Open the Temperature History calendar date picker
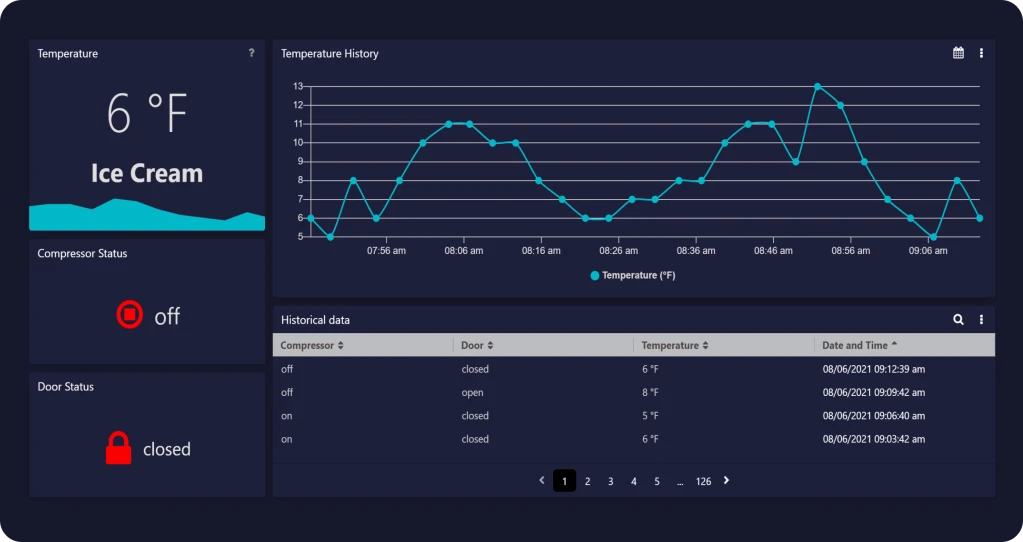 958,53
